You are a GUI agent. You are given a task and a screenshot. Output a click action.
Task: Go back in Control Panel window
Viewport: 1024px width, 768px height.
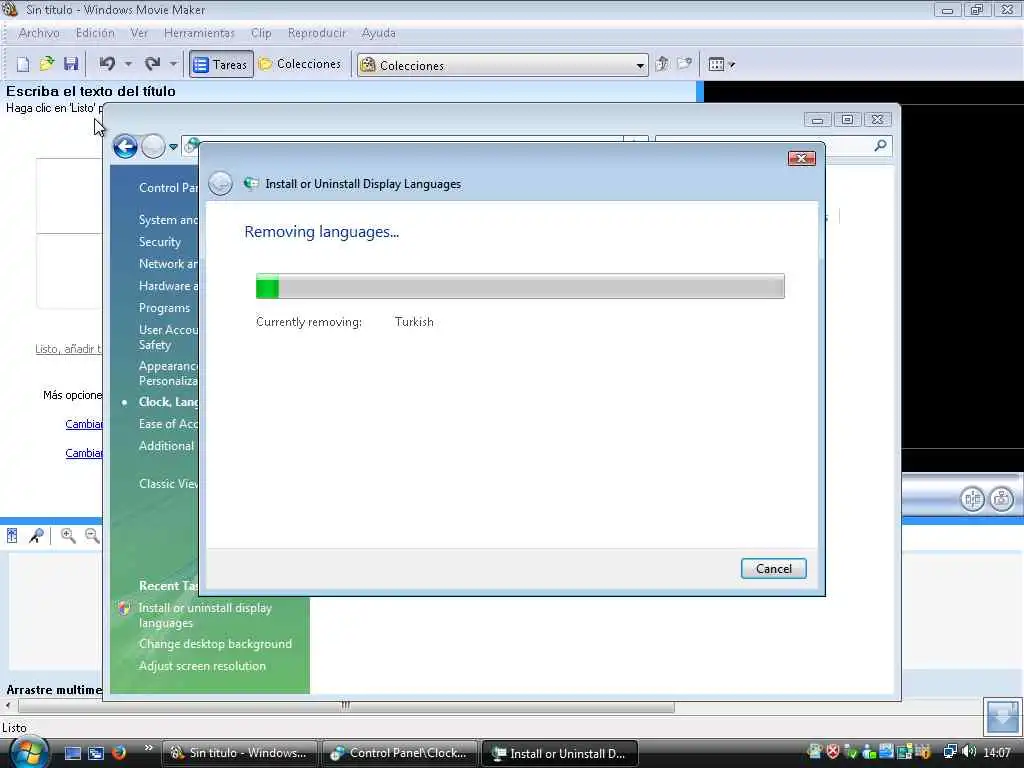point(125,146)
